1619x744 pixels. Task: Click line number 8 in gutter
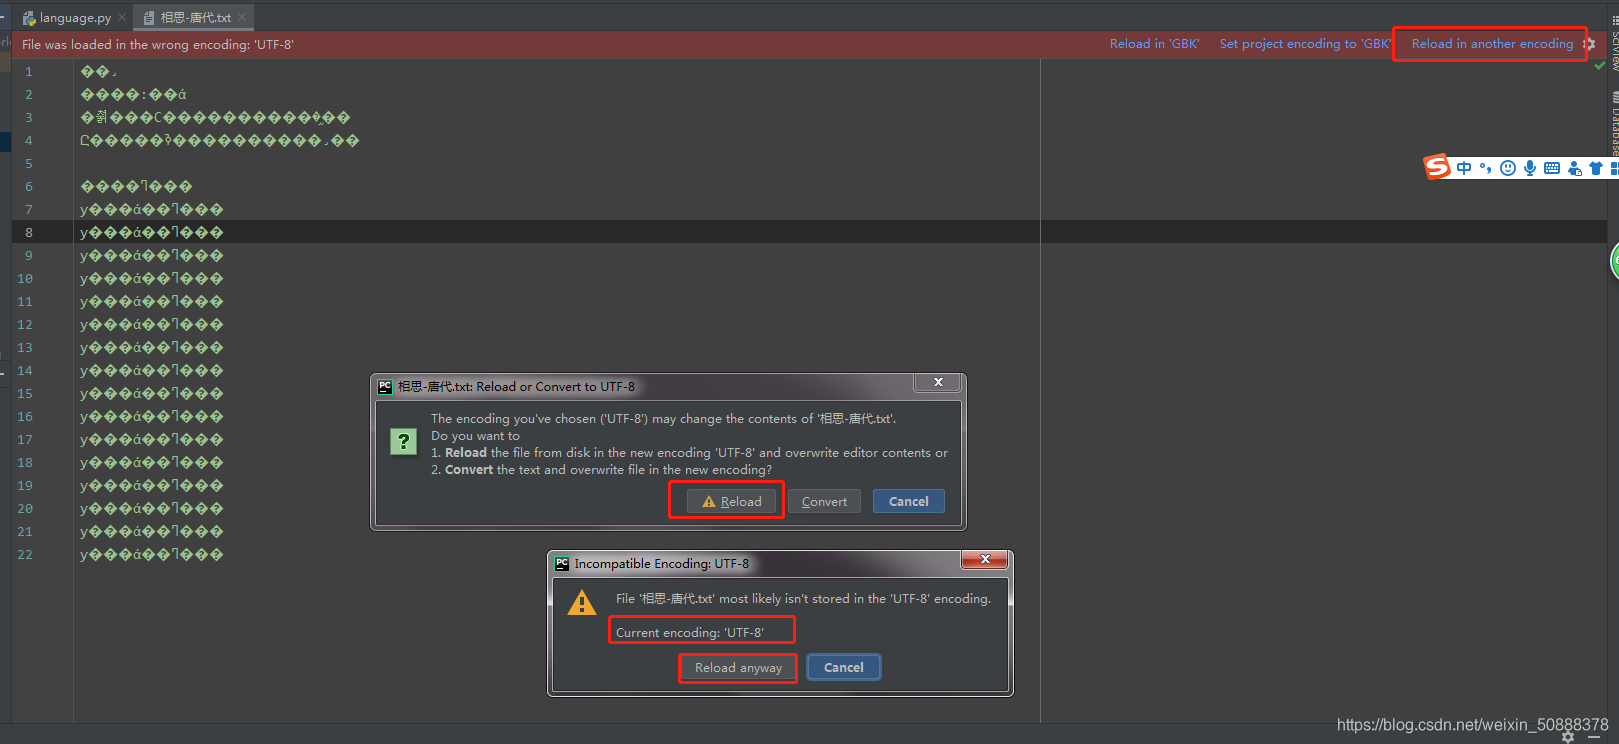[29, 233]
